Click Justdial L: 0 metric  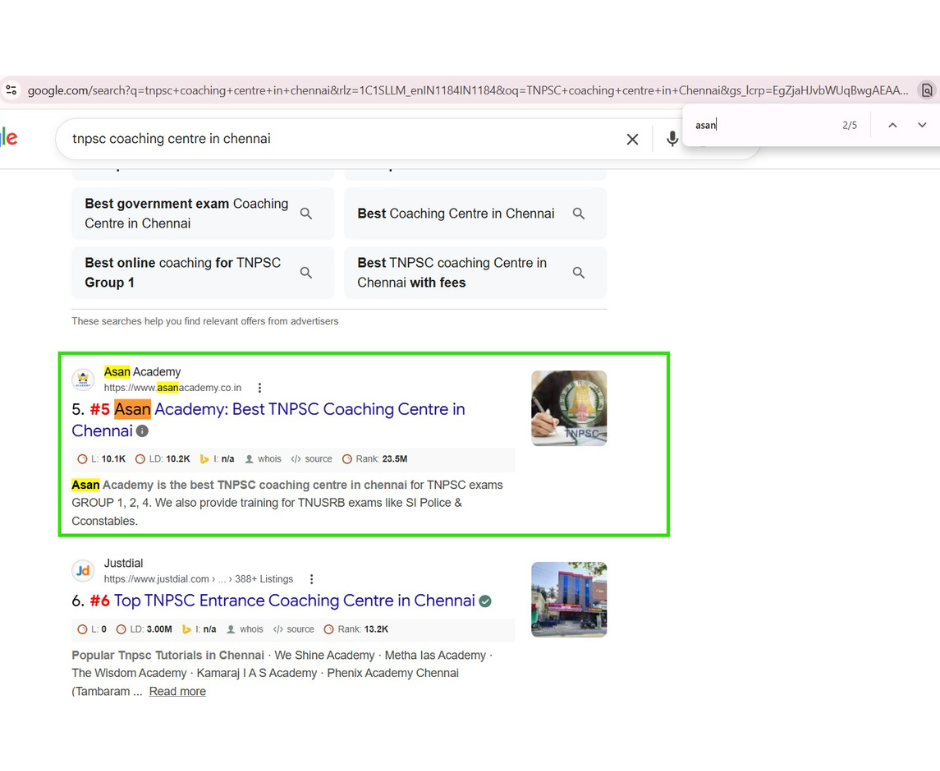(92, 630)
